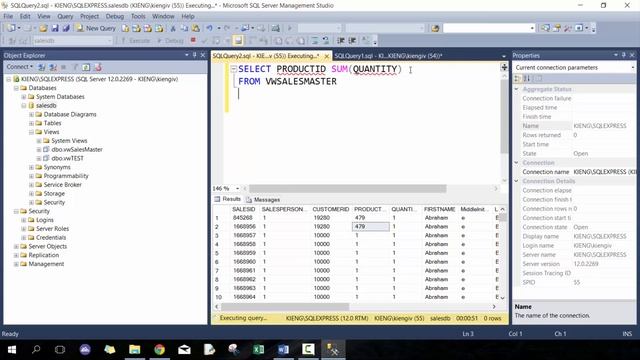The height and width of the screenshot is (360, 640).
Task: Select the Server Roles folder
Action: click(52, 229)
